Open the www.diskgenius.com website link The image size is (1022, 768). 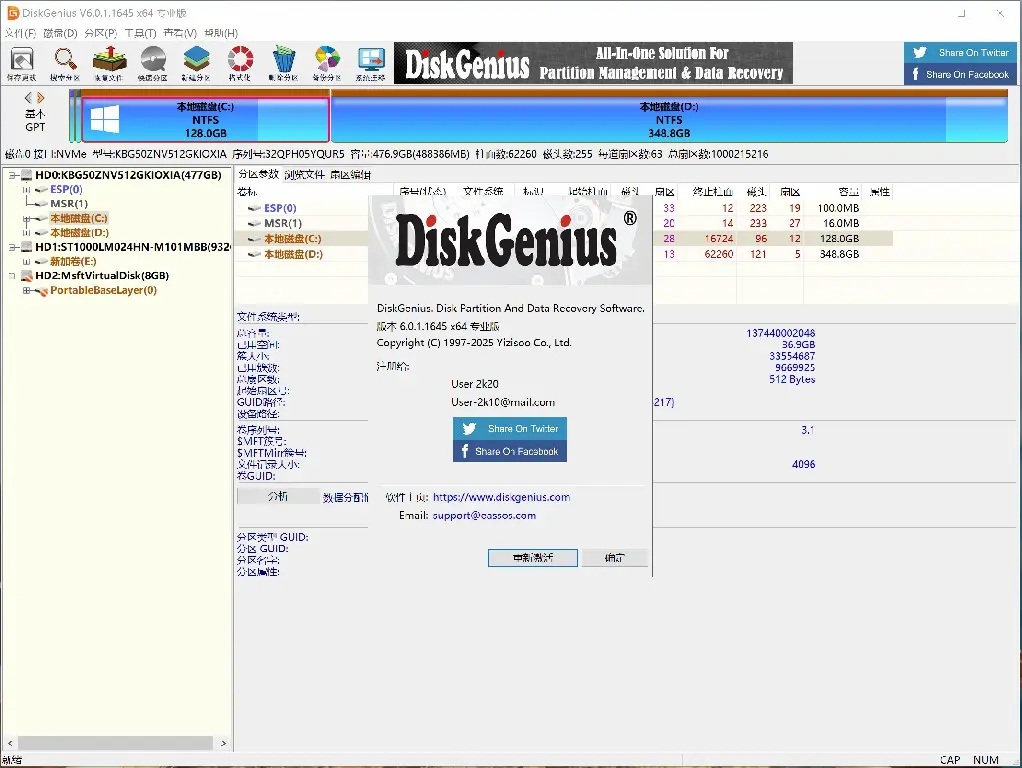tap(501, 497)
